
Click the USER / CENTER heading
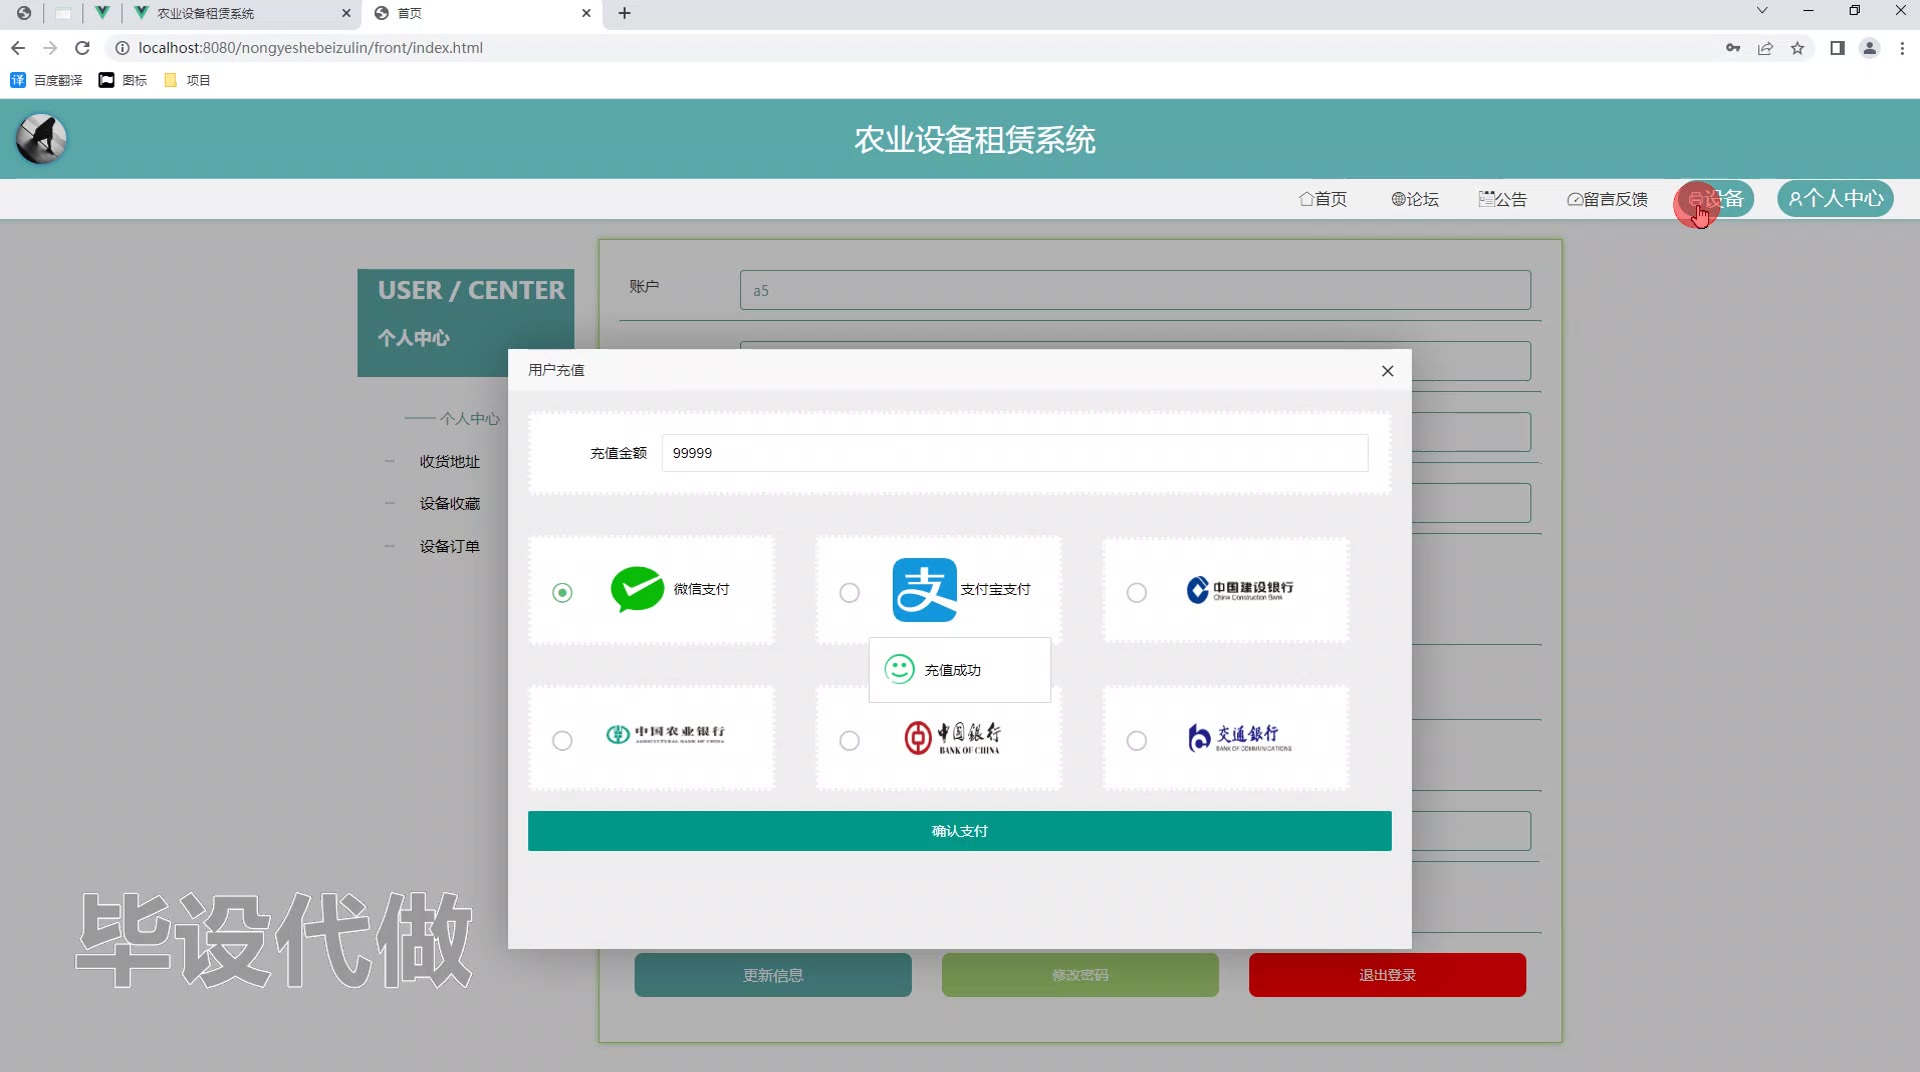(471, 290)
